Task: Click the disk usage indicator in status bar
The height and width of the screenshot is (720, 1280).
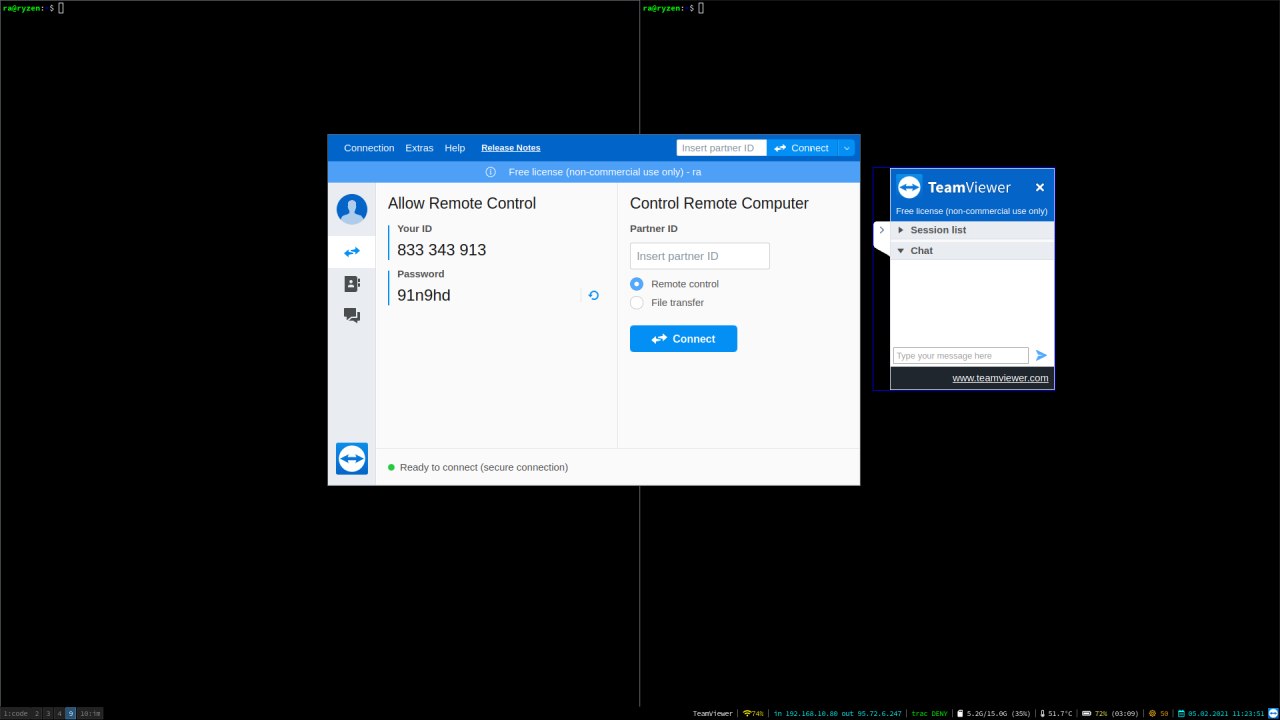Action: 993,713
